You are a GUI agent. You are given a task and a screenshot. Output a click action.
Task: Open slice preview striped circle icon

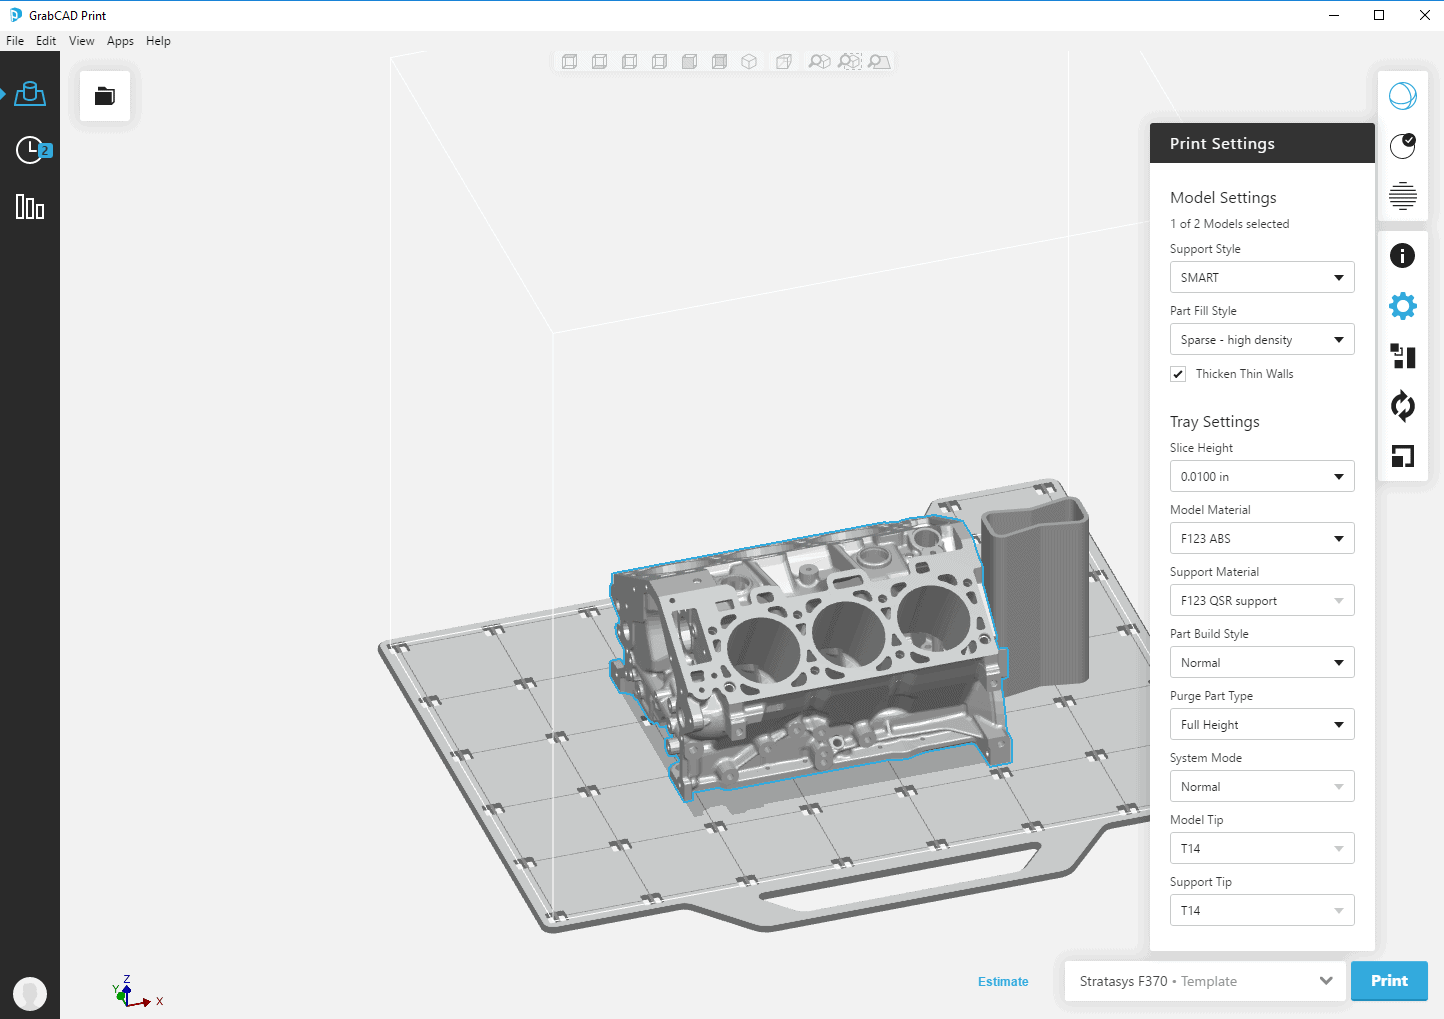1403,196
